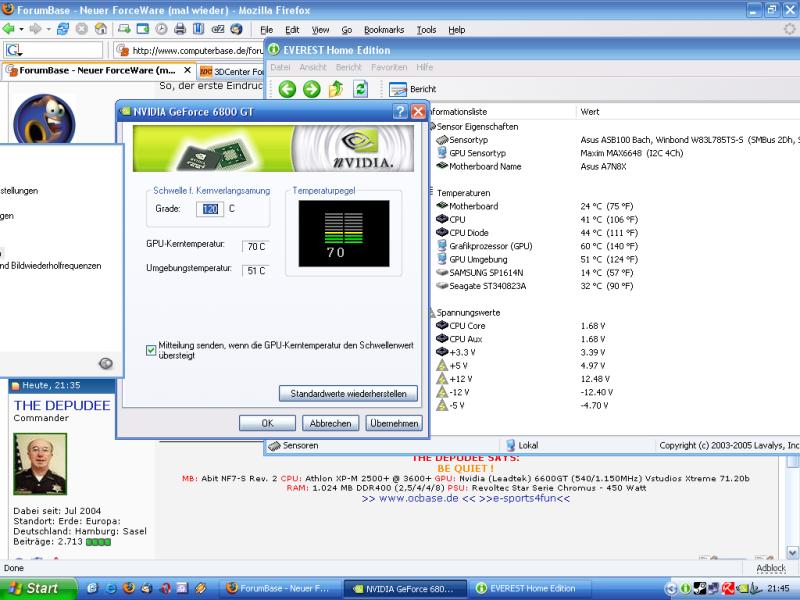Close the ForumBase tab
This screenshot has width=800, height=600.
(x=187, y=70)
